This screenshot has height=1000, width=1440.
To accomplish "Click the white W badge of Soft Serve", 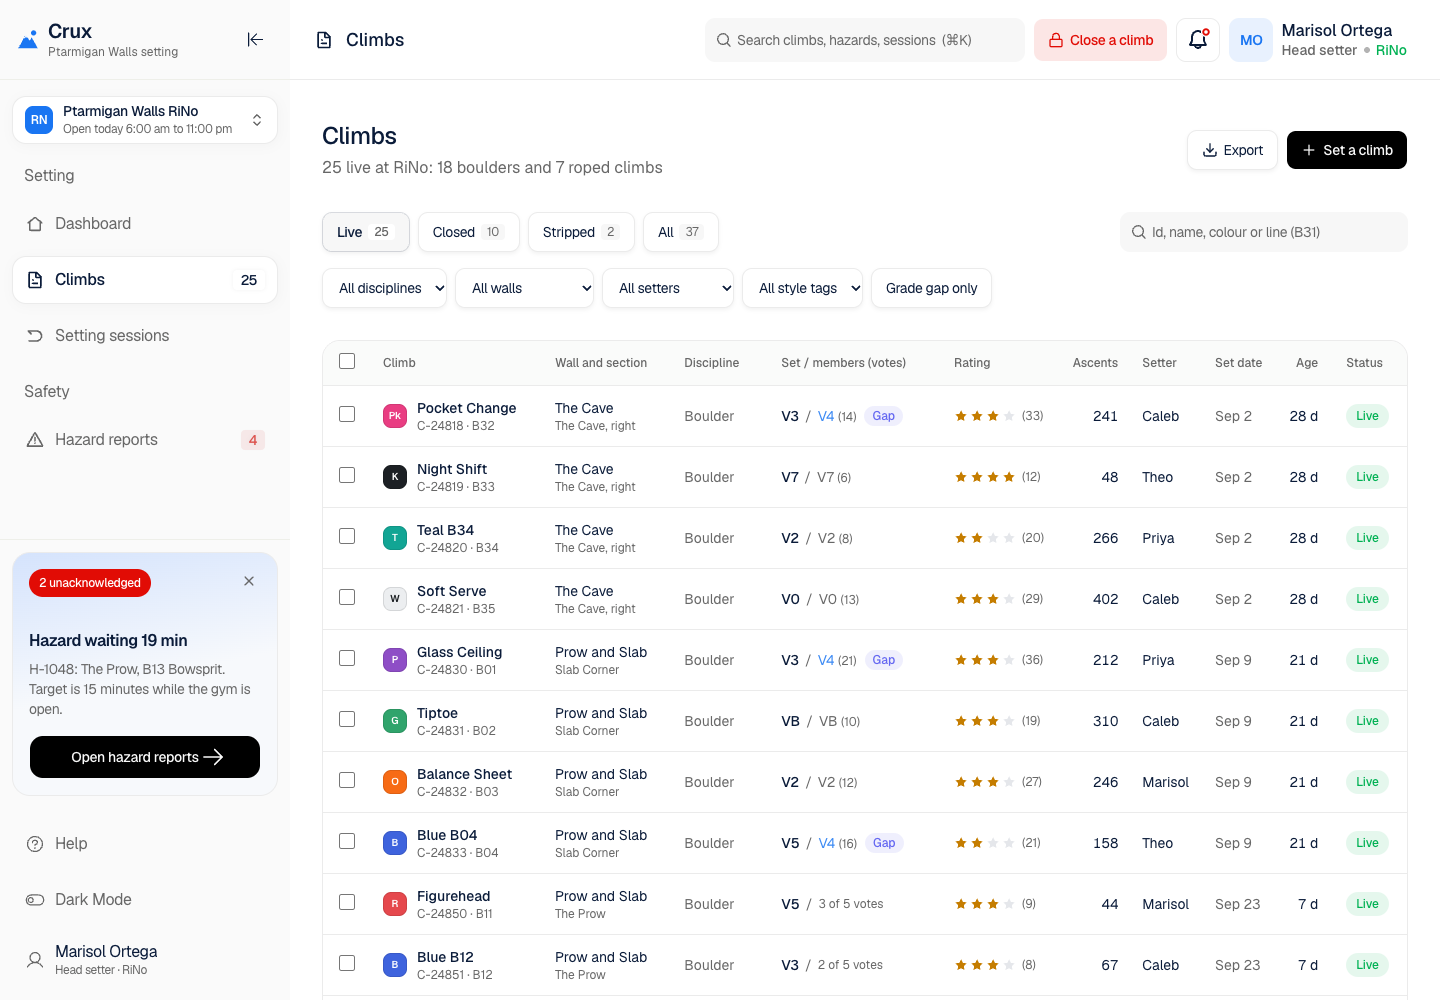I will click(x=395, y=599).
